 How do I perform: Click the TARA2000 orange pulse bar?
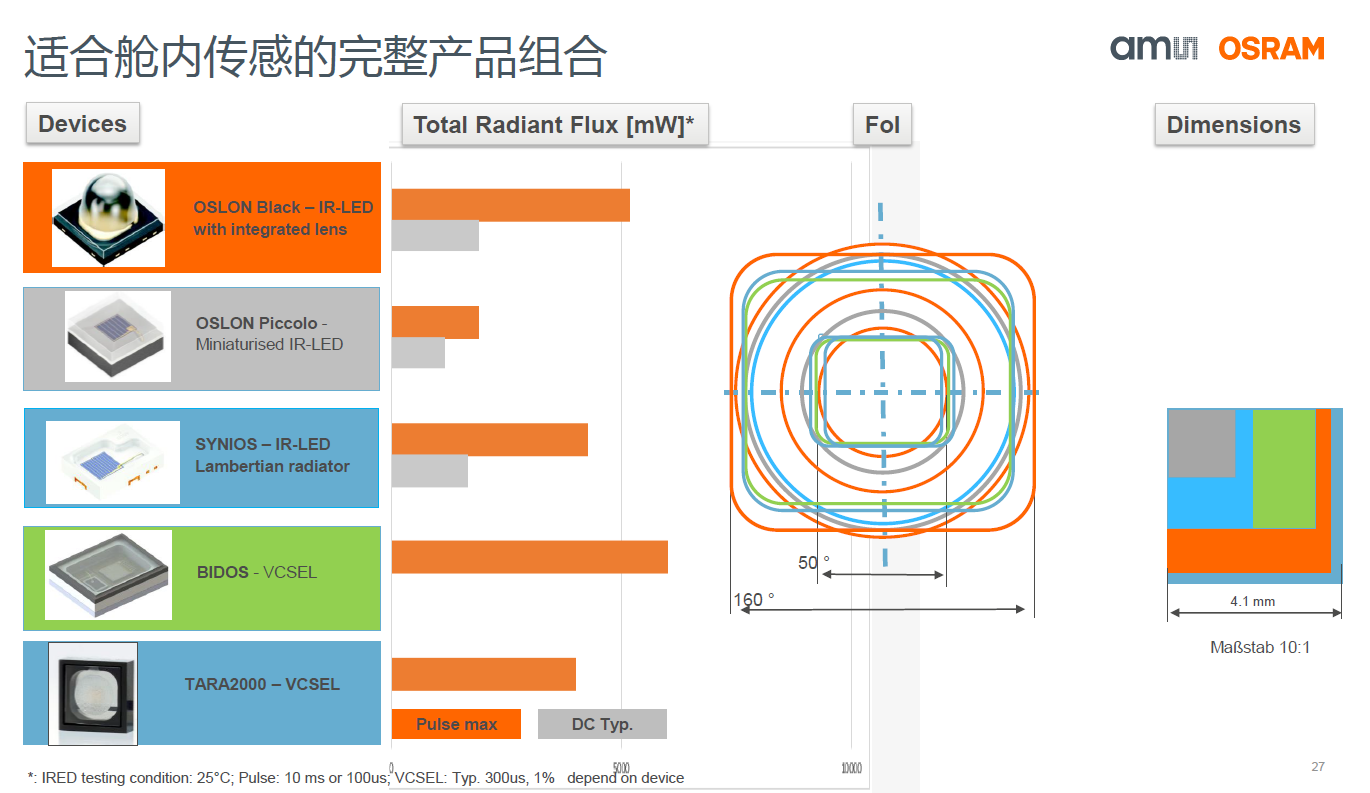pos(483,674)
